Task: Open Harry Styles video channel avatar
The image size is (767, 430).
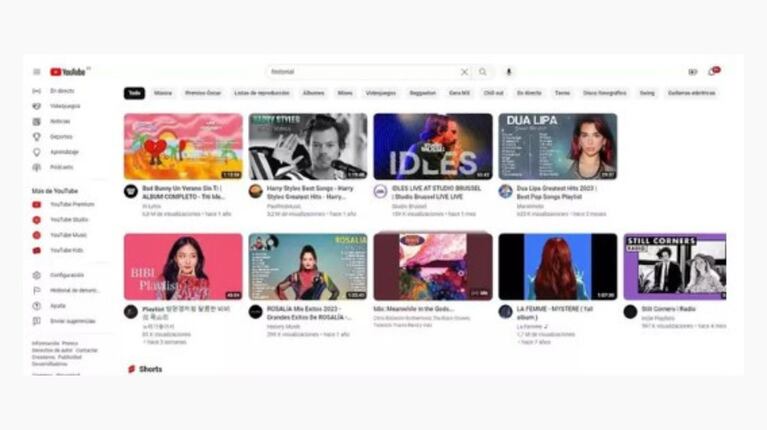Action: pyautogui.click(x=255, y=191)
